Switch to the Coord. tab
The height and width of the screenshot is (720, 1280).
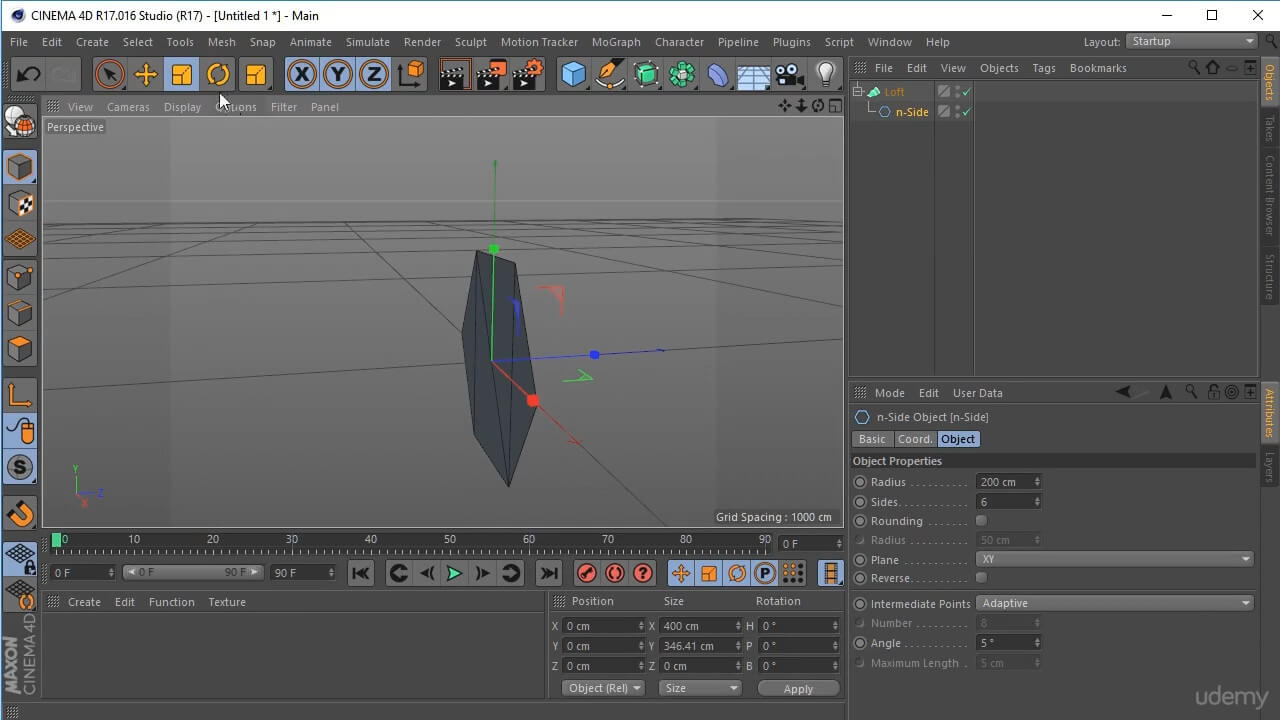(914, 439)
